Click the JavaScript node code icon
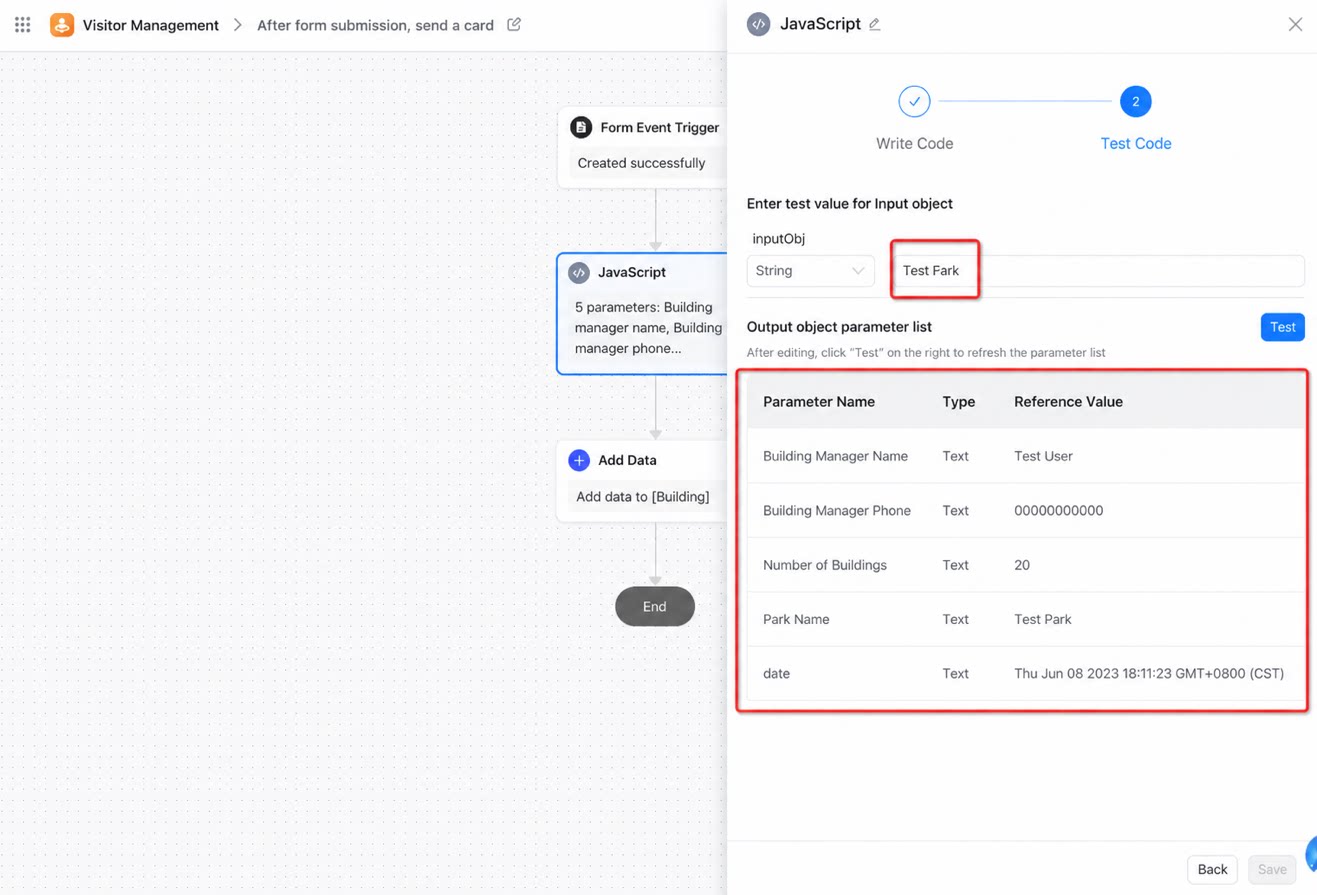Image resolution: width=1317 pixels, height=895 pixels. [579, 272]
